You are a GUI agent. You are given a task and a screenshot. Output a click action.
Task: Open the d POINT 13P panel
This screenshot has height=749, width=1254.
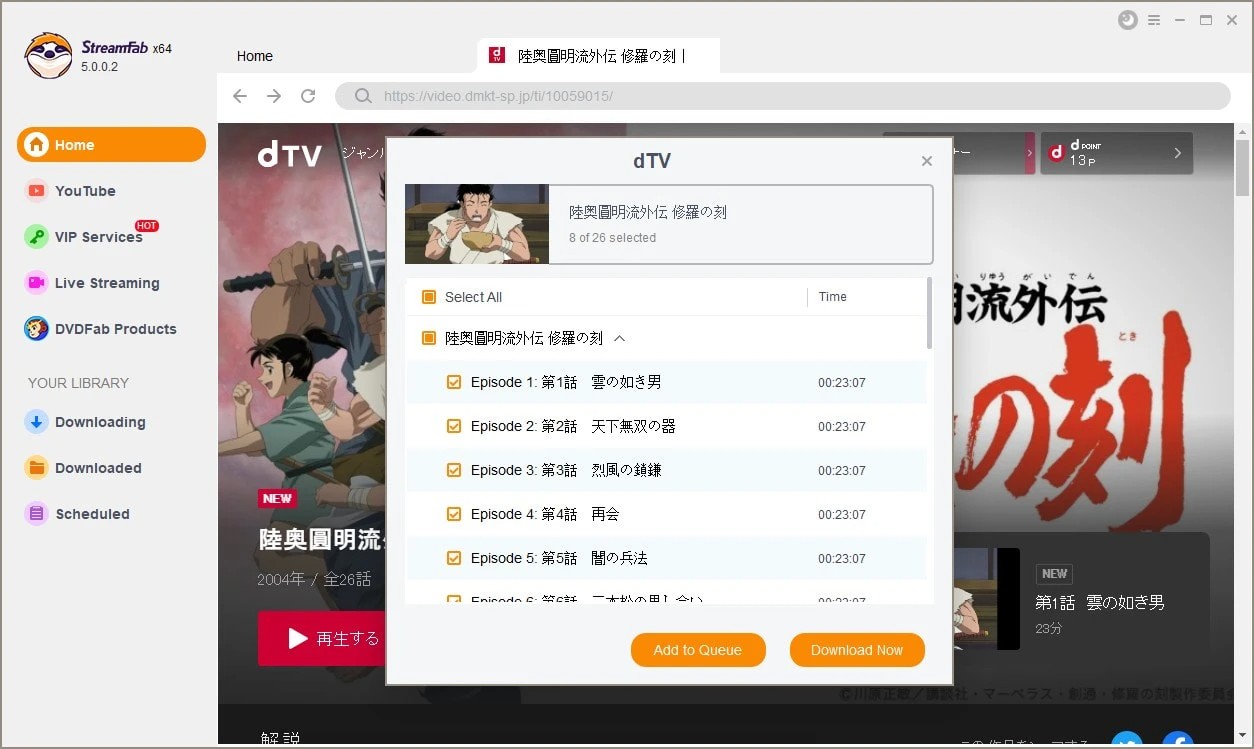click(x=1117, y=153)
